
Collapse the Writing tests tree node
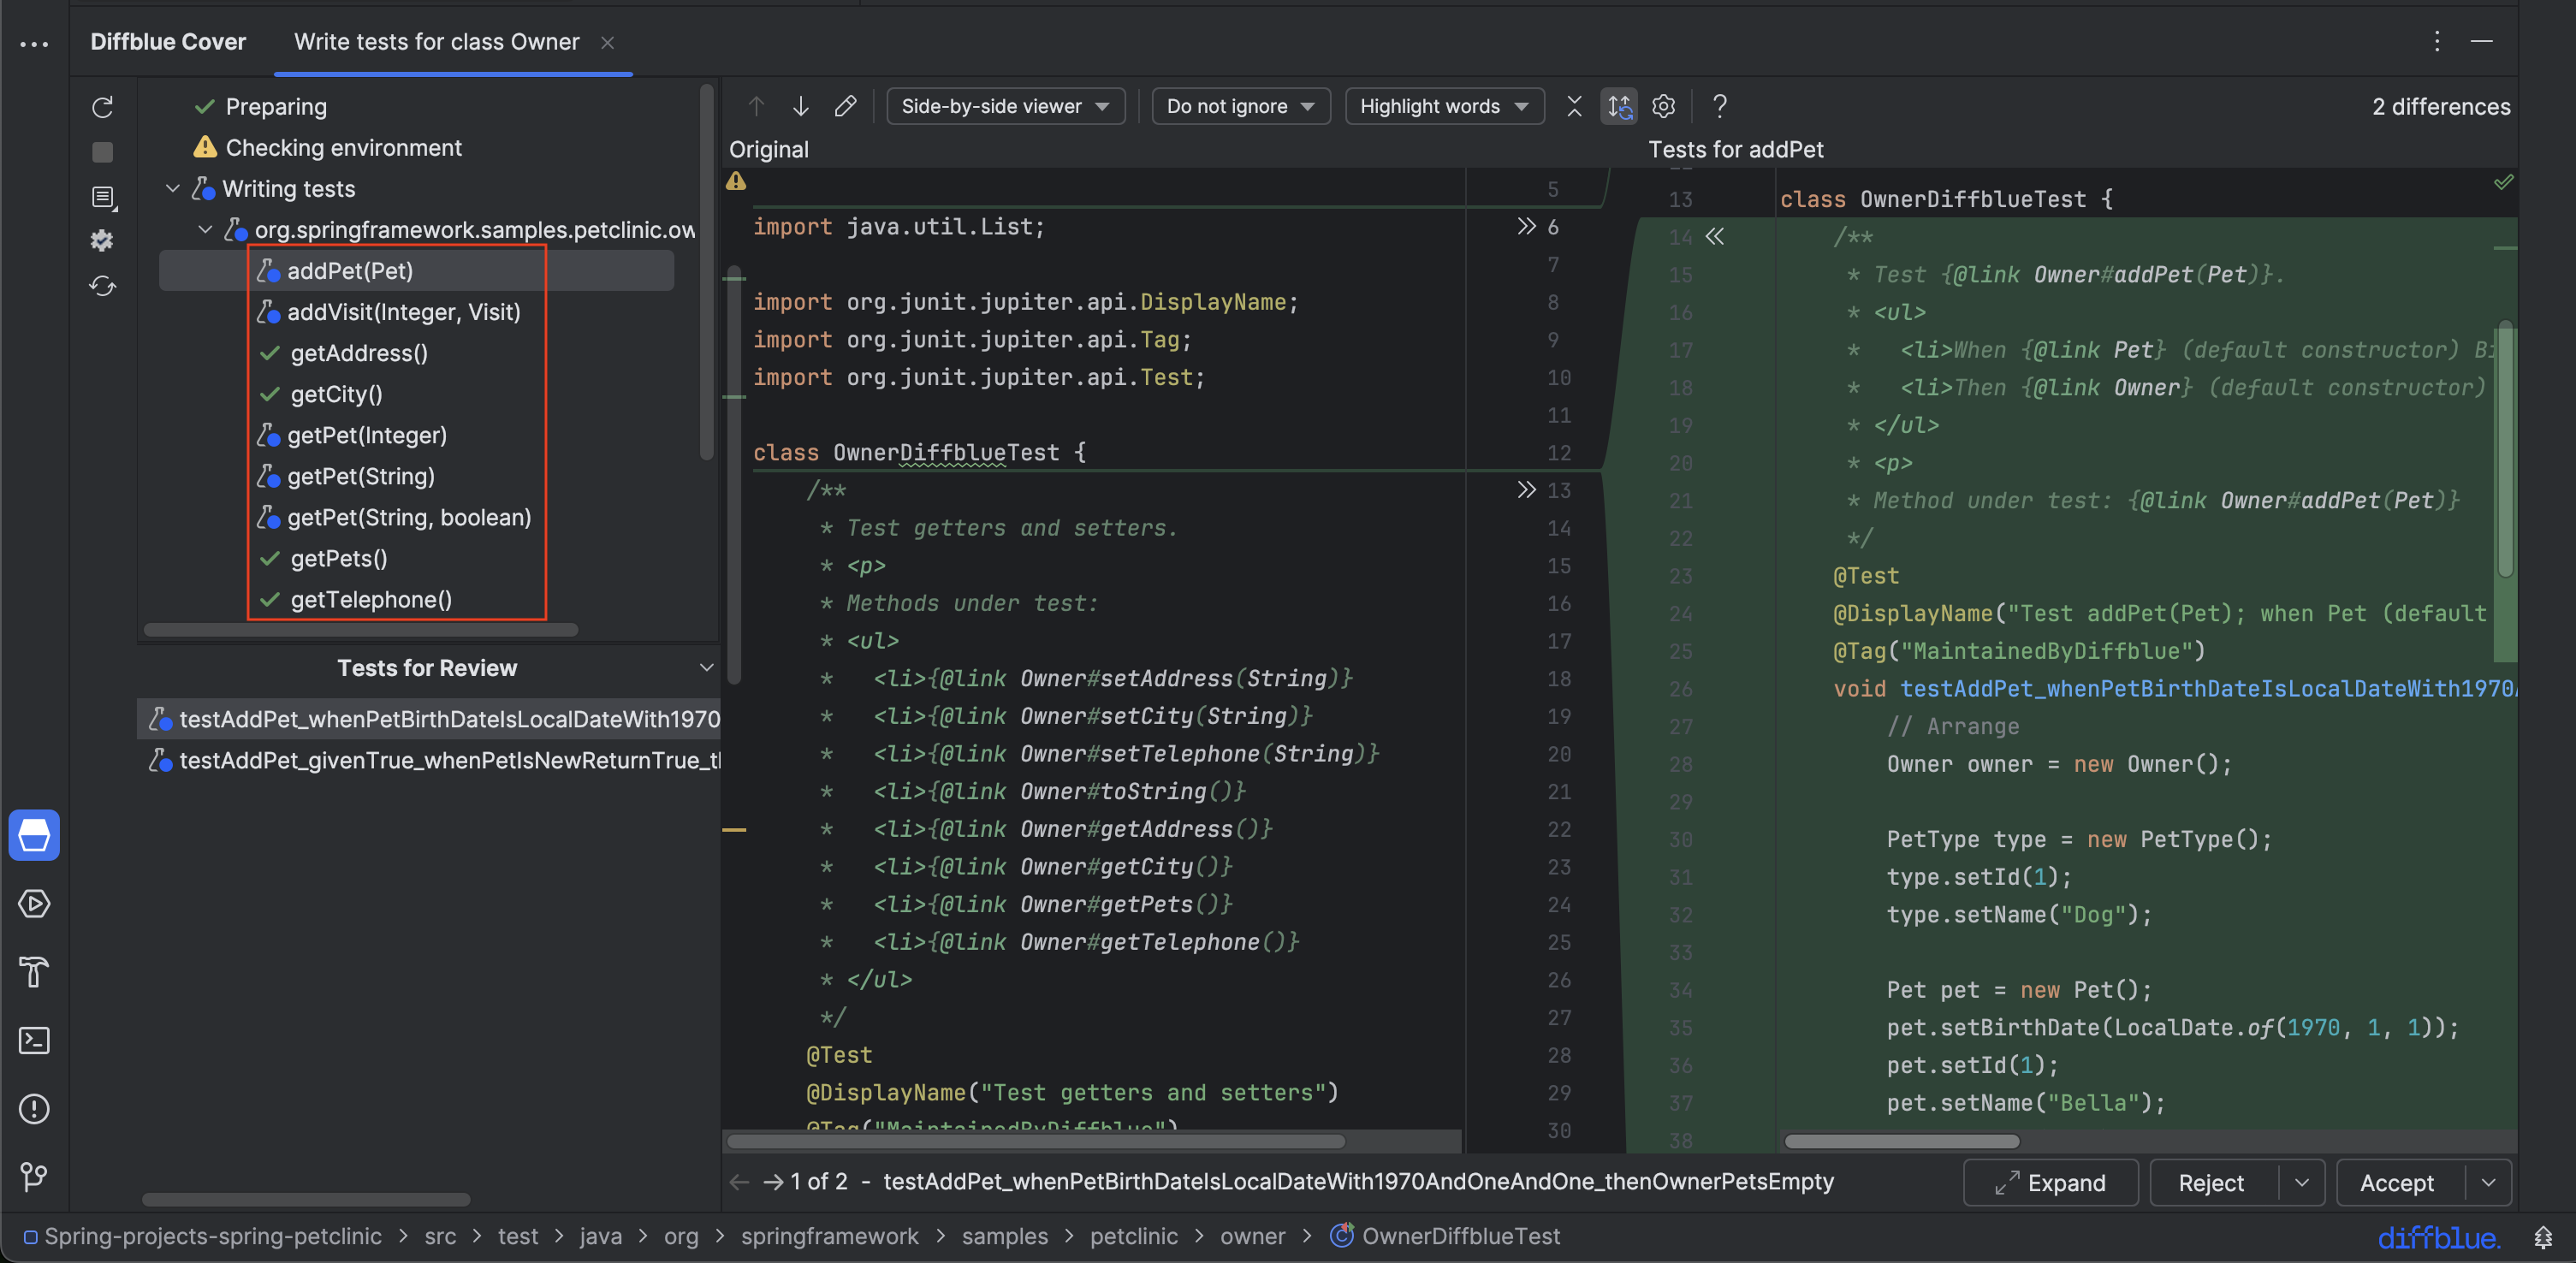(x=172, y=189)
